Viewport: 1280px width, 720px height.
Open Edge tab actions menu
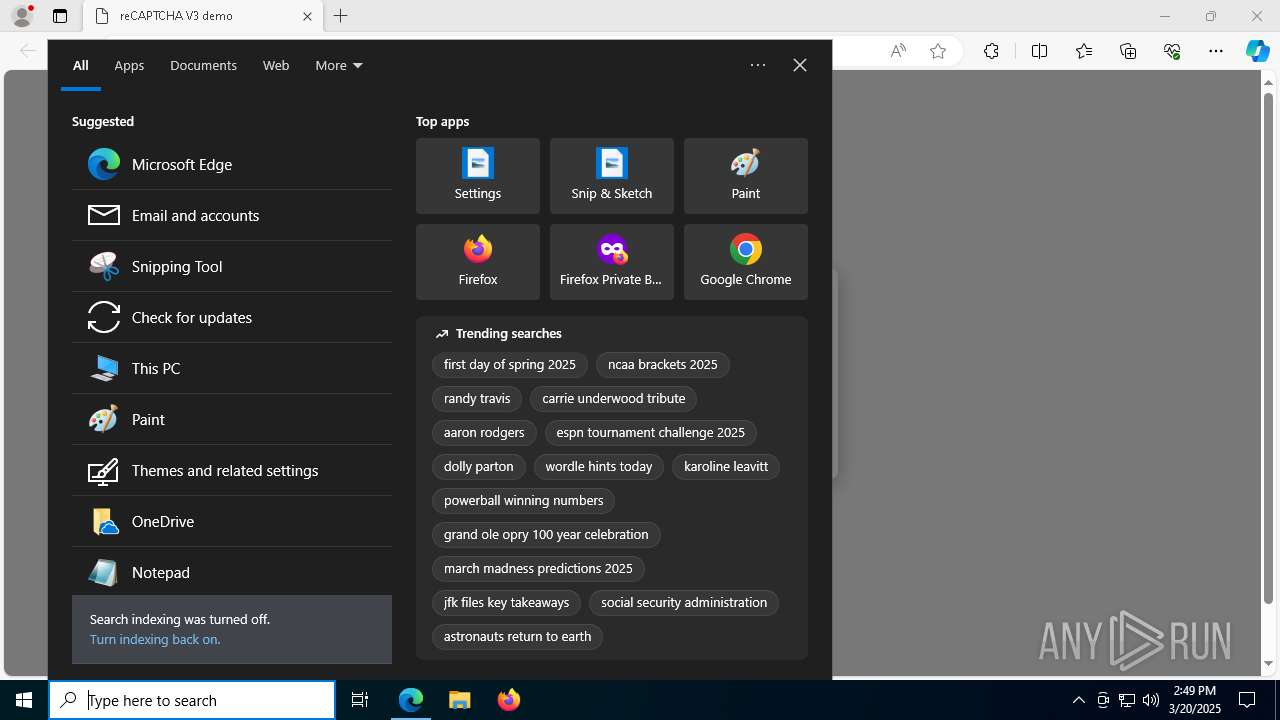(x=60, y=16)
